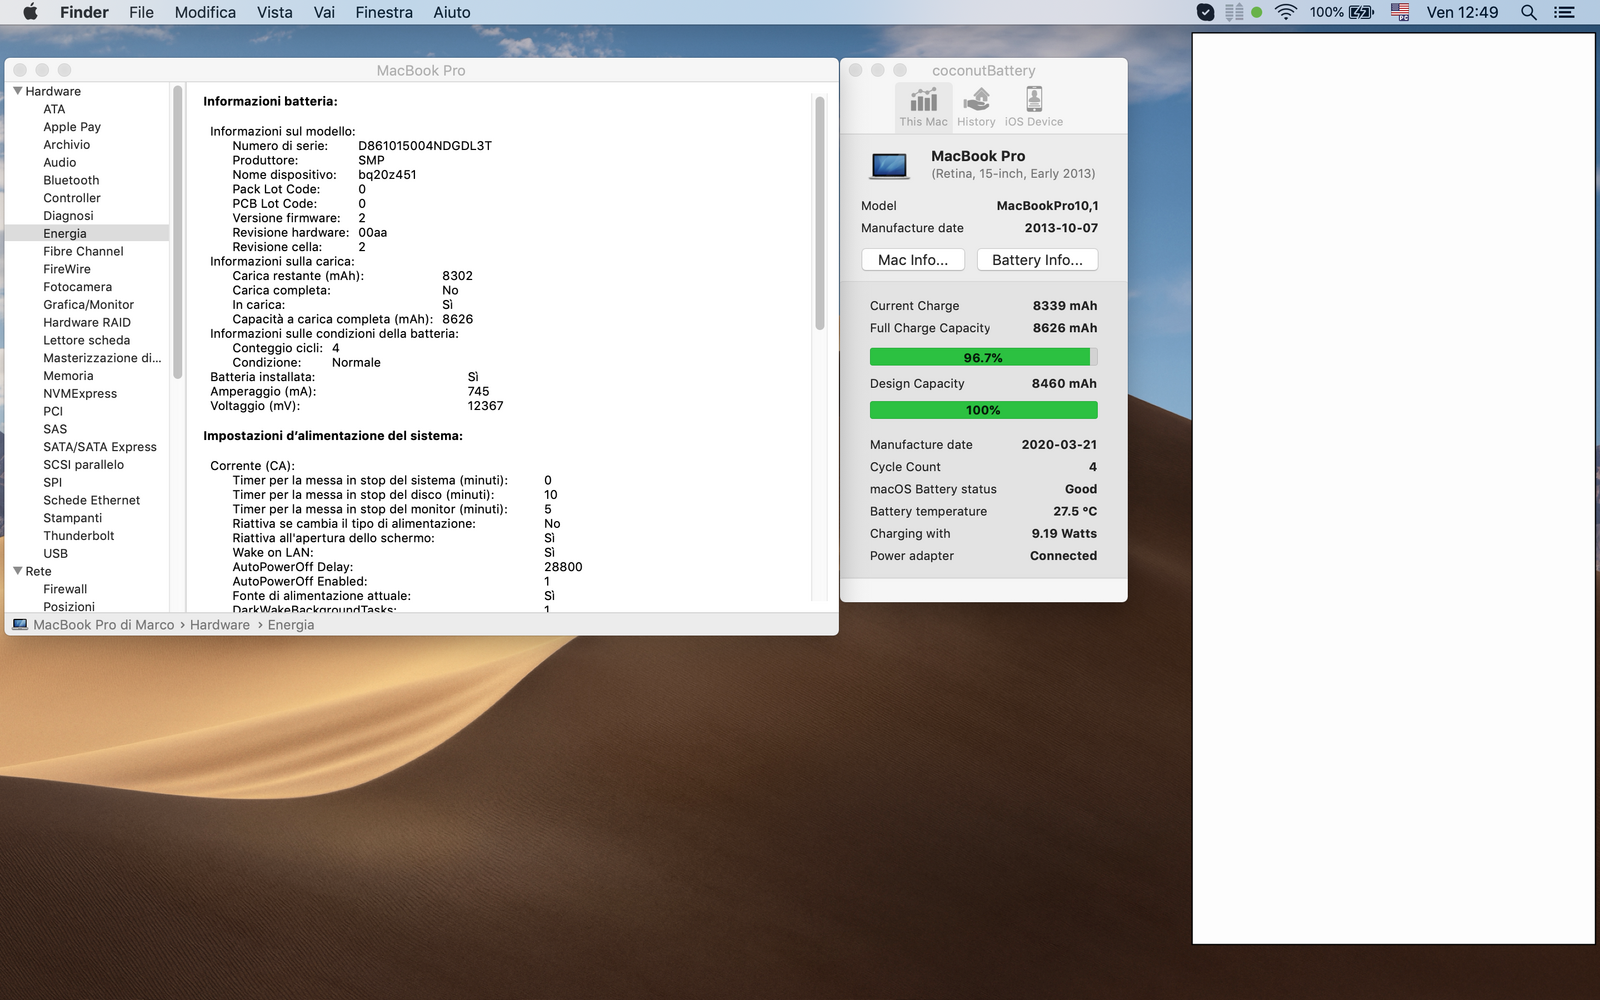This screenshot has width=1600, height=1000.
Task: Open the Finder menu
Action: point(84,12)
